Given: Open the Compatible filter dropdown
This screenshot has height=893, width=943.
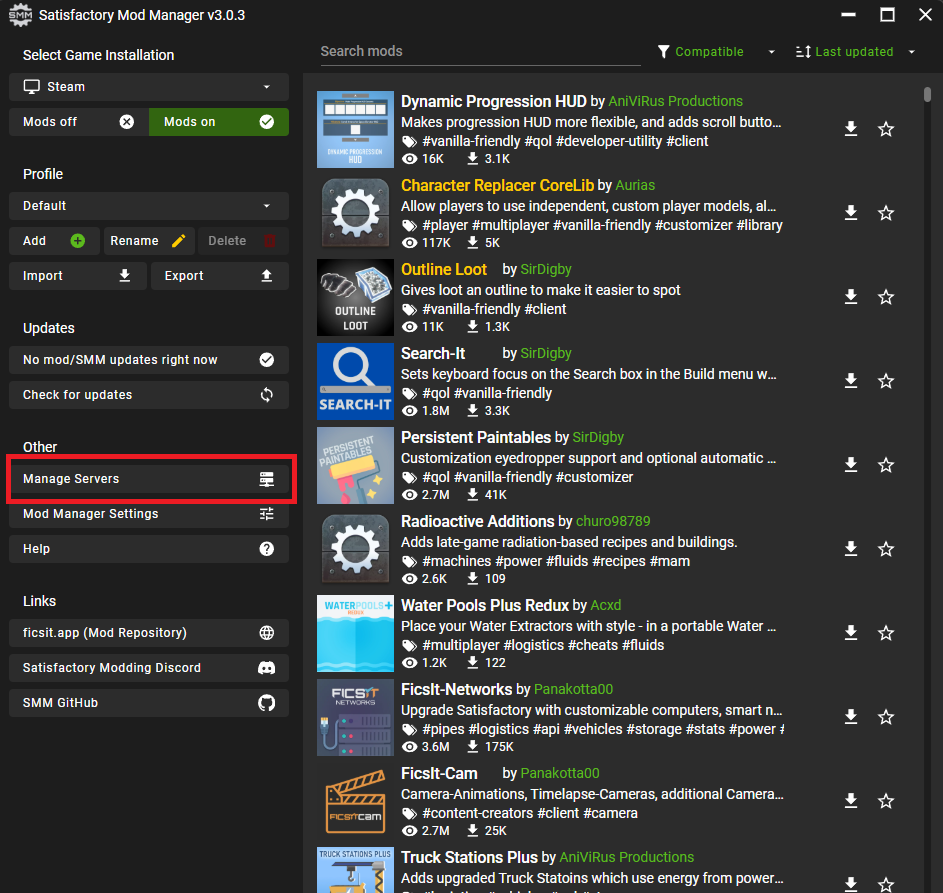Looking at the screenshot, I should point(716,52).
